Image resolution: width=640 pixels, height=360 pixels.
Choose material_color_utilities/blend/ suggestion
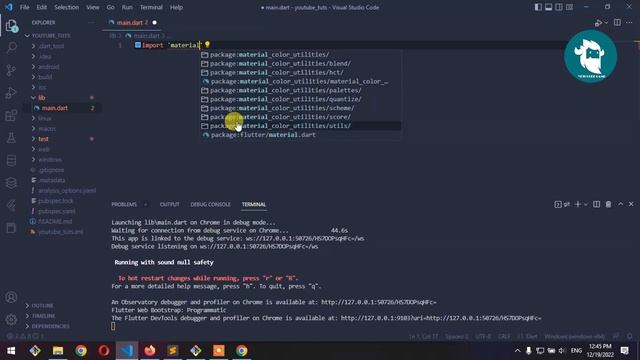(300, 64)
